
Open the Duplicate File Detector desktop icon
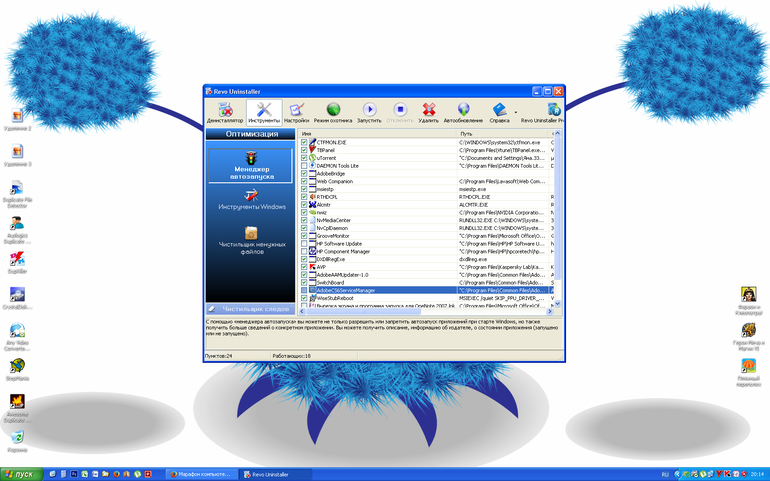pos(17,194)
